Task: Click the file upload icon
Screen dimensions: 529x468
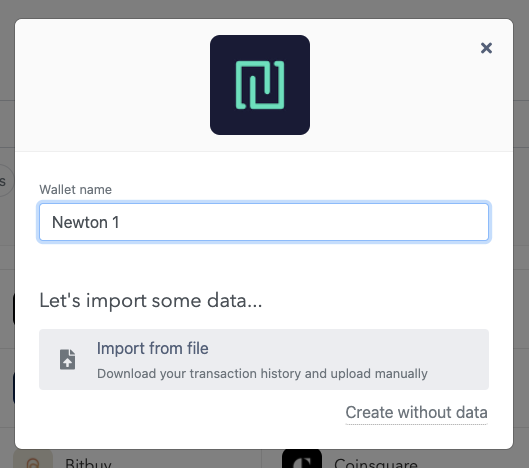Action: (67, 359)
